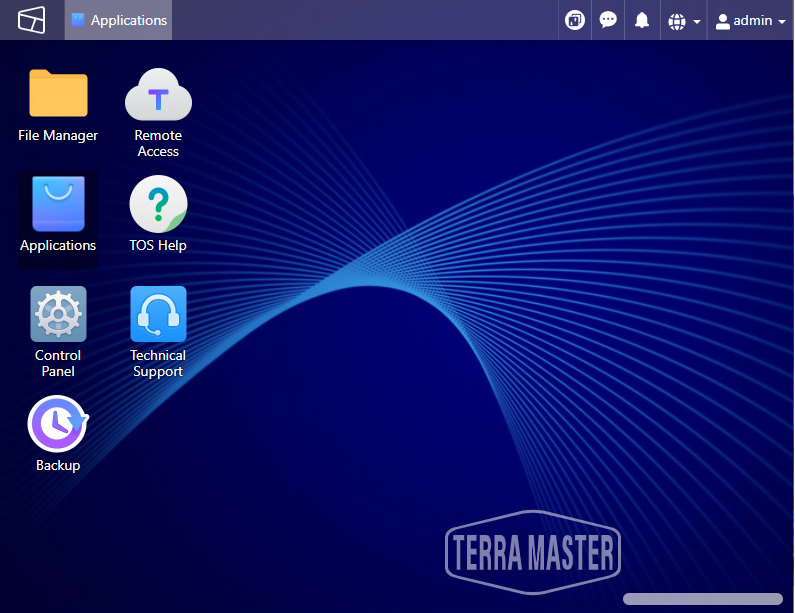
Task: Open TOS Help question mark icon
Action: [158, 204]
